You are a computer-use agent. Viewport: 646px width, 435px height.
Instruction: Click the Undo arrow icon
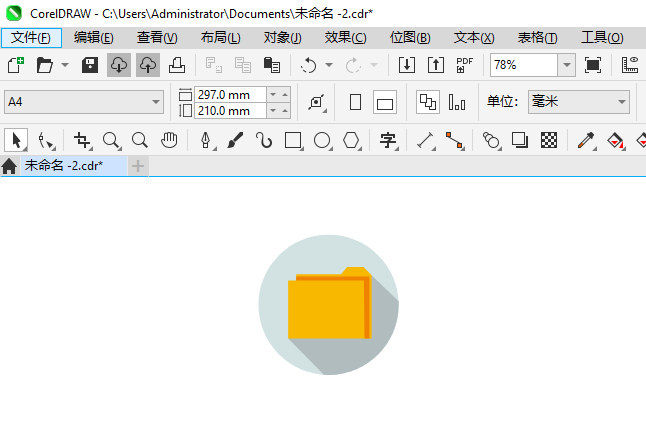(309, 65)
